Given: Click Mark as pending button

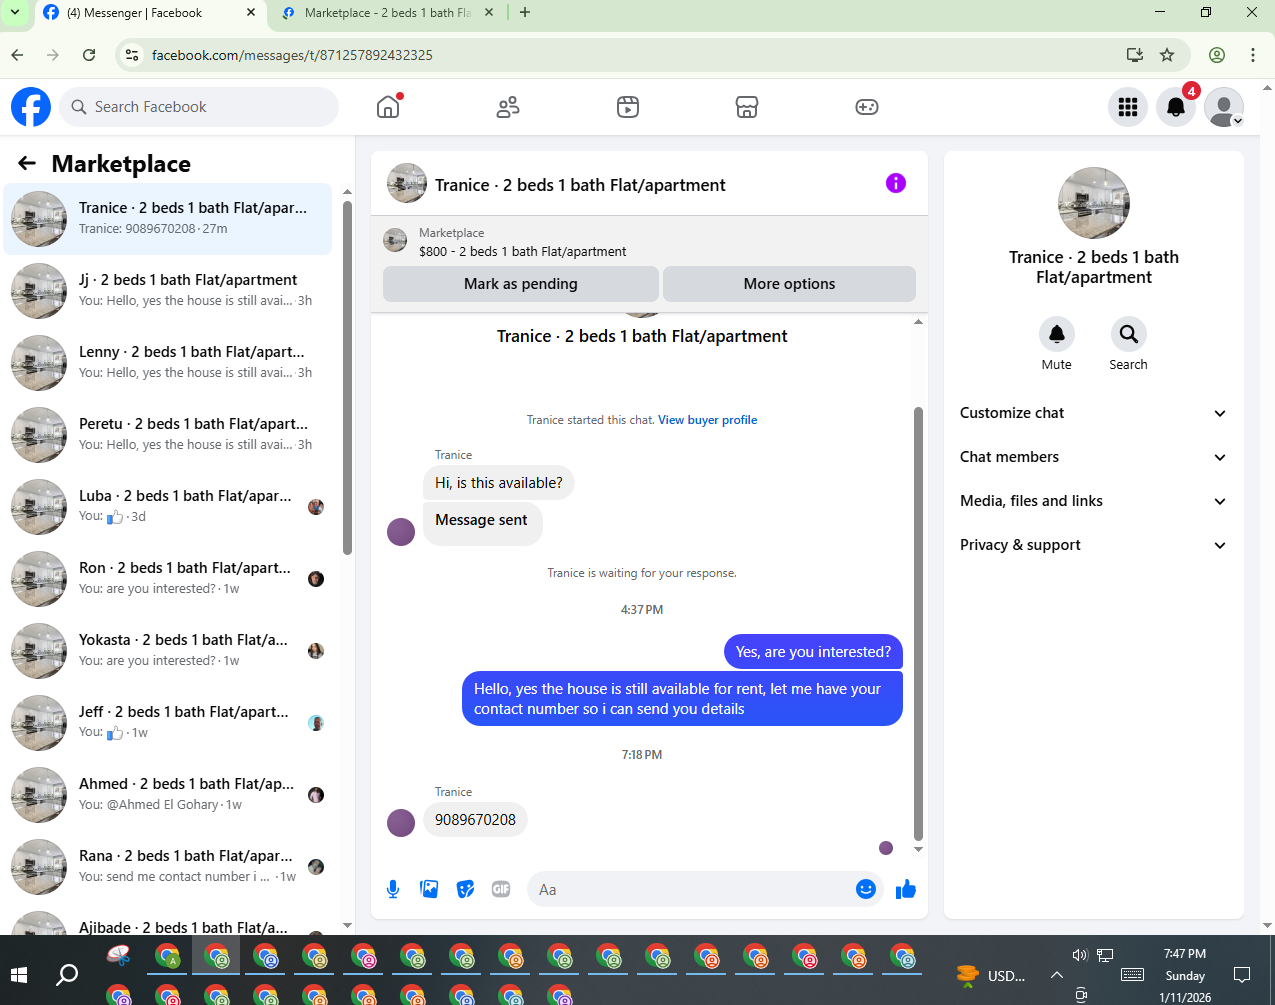Looking at the screenshot, I should point(521,284).
